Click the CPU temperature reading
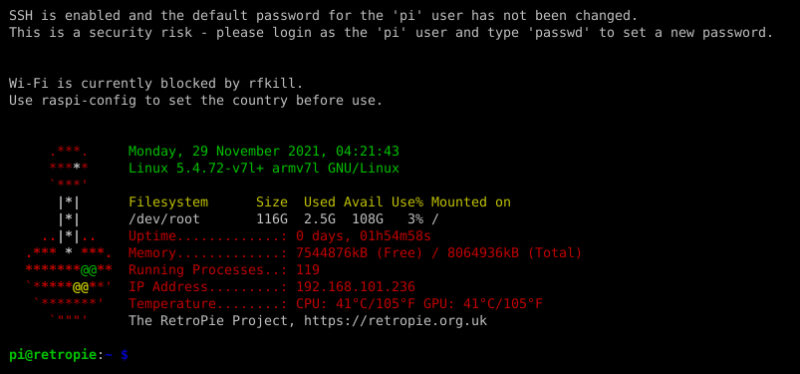Viewport: 800px width, 374px height. pos(356,304)
